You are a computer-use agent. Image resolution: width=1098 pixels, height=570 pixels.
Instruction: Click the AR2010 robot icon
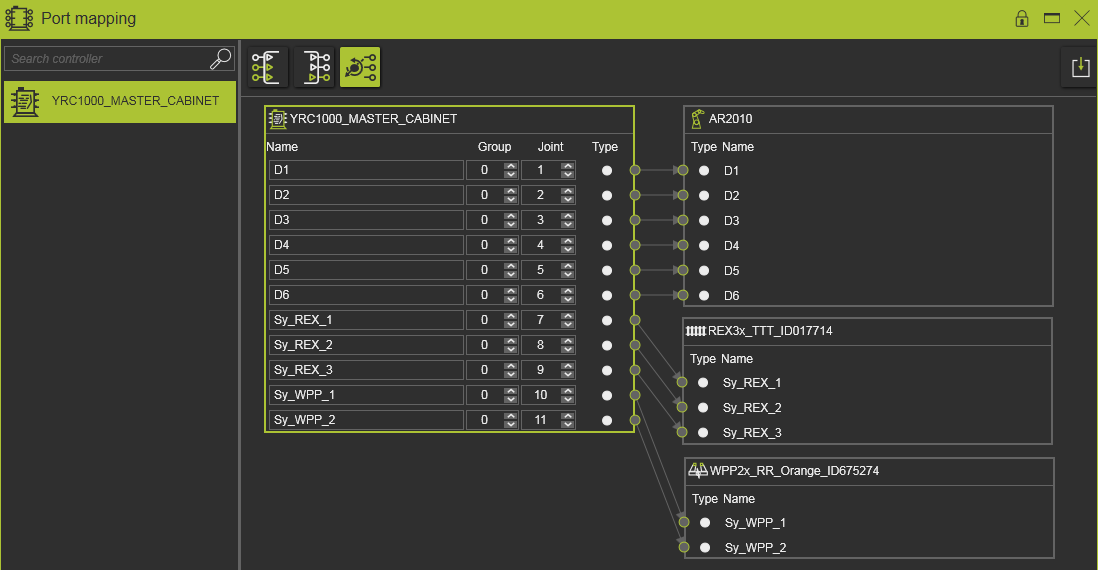(x=697, y=119)
